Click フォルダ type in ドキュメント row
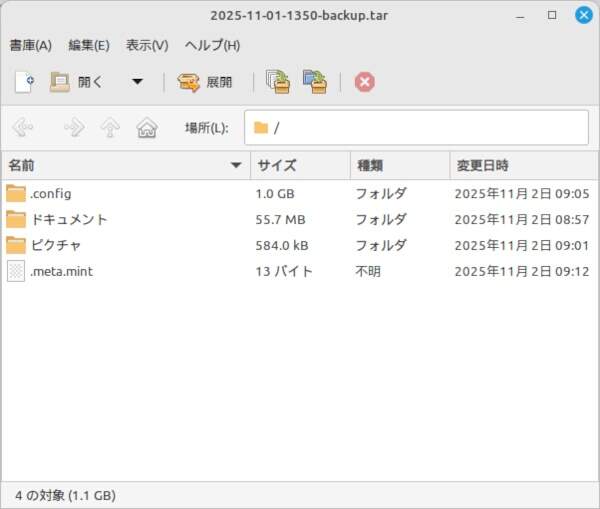Image resolution: width=600 pixels, height=509 pixels. click(x=381, y=220)
